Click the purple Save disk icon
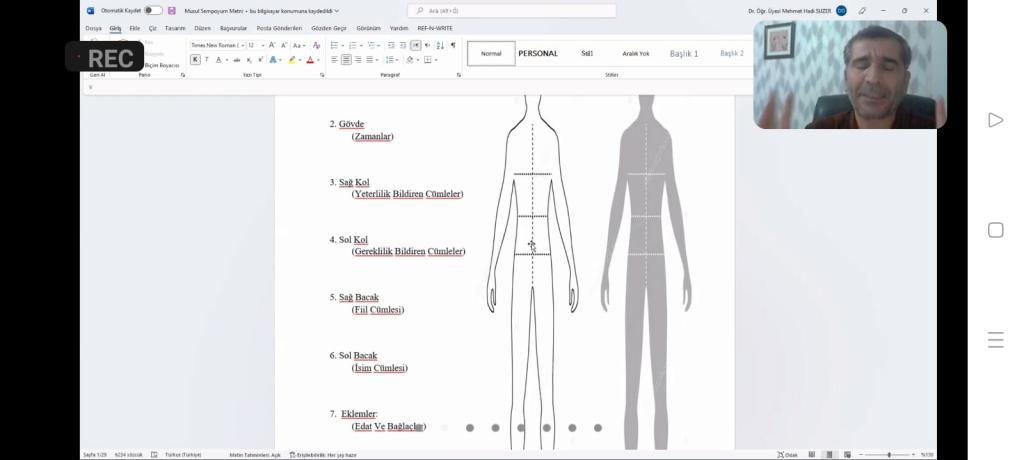The image size is (1024, 460). [172, 11]
